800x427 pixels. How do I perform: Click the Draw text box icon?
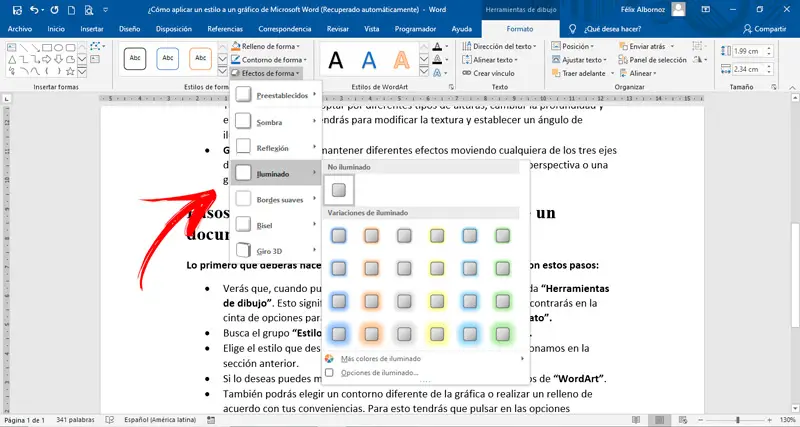pyautogui.click(x=95, y=59)
